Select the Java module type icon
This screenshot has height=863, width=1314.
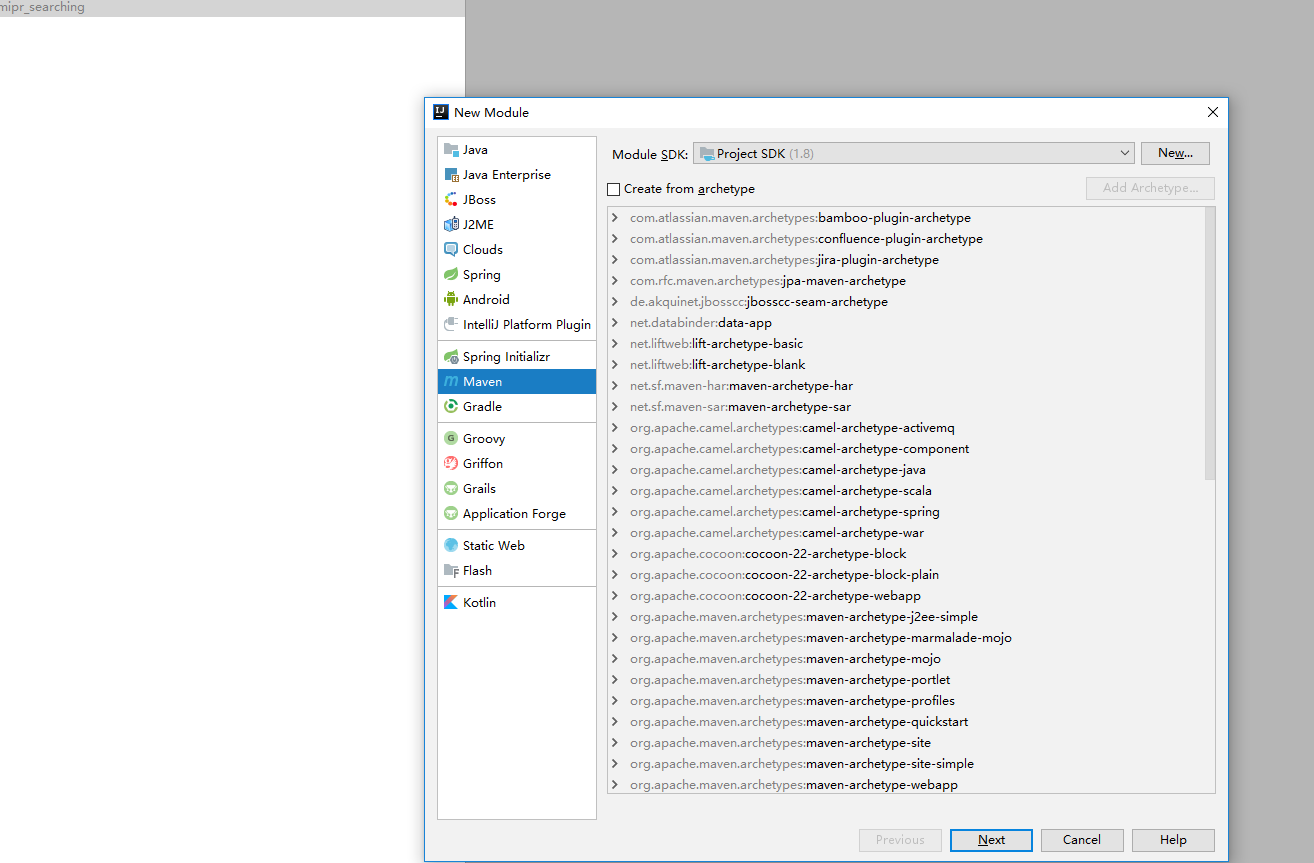[451, 150]
